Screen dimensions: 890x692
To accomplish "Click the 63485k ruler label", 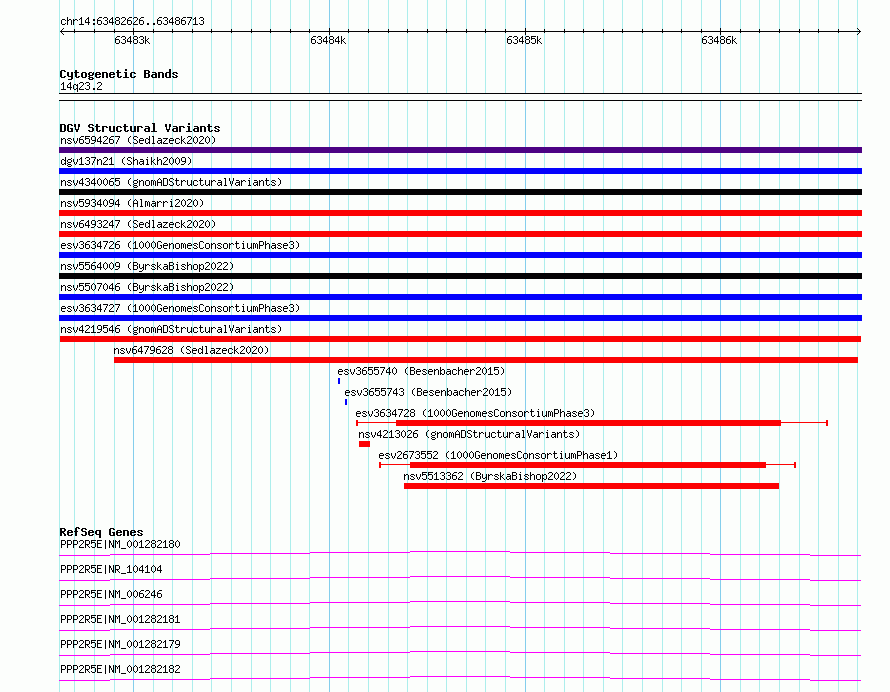I will 524,40.
